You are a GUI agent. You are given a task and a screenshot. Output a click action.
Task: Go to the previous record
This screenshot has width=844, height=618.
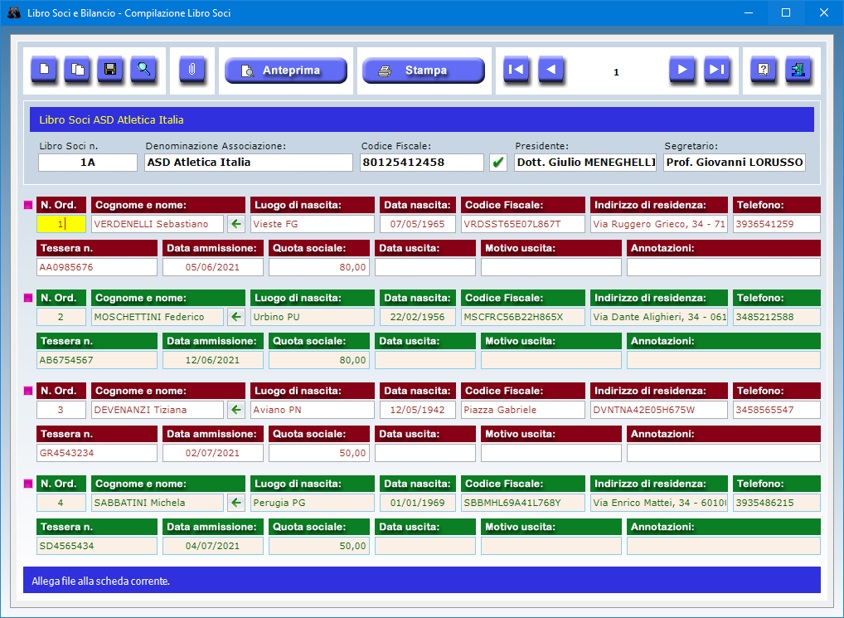tap(551, 70)
